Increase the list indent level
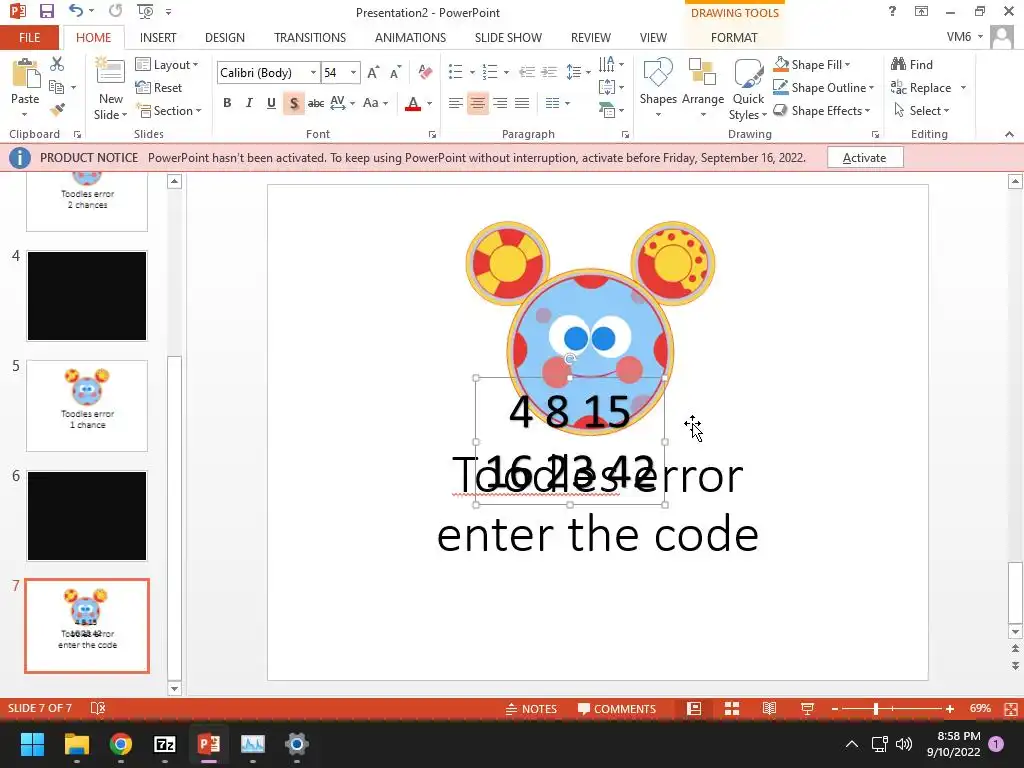Screen dimensions: 1024x768 click(x=549, y=72)
